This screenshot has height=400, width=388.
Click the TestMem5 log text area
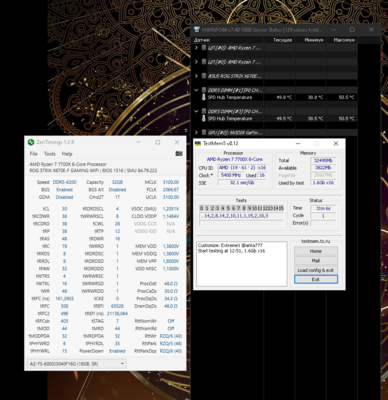click(242, 264)
